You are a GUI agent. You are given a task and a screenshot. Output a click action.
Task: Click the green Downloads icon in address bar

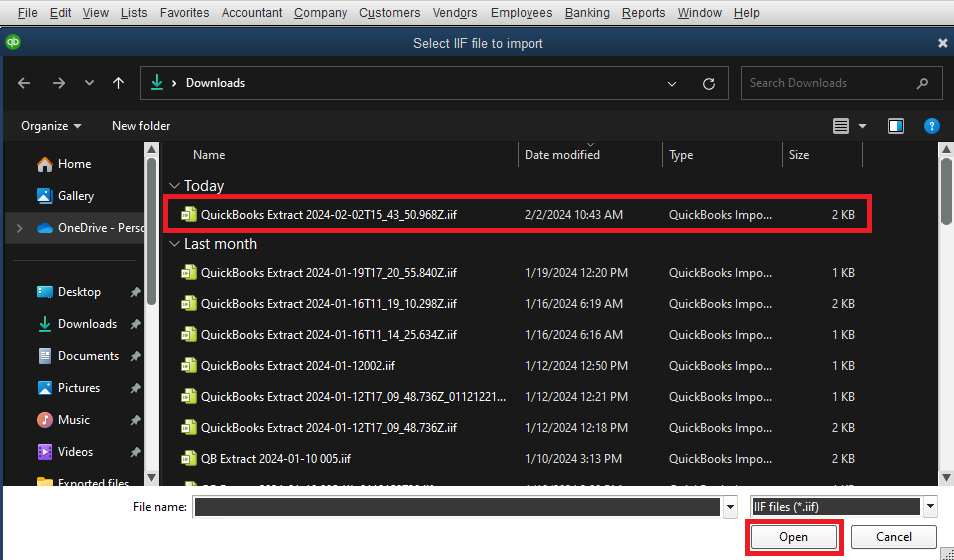click(x=157, y=82)
